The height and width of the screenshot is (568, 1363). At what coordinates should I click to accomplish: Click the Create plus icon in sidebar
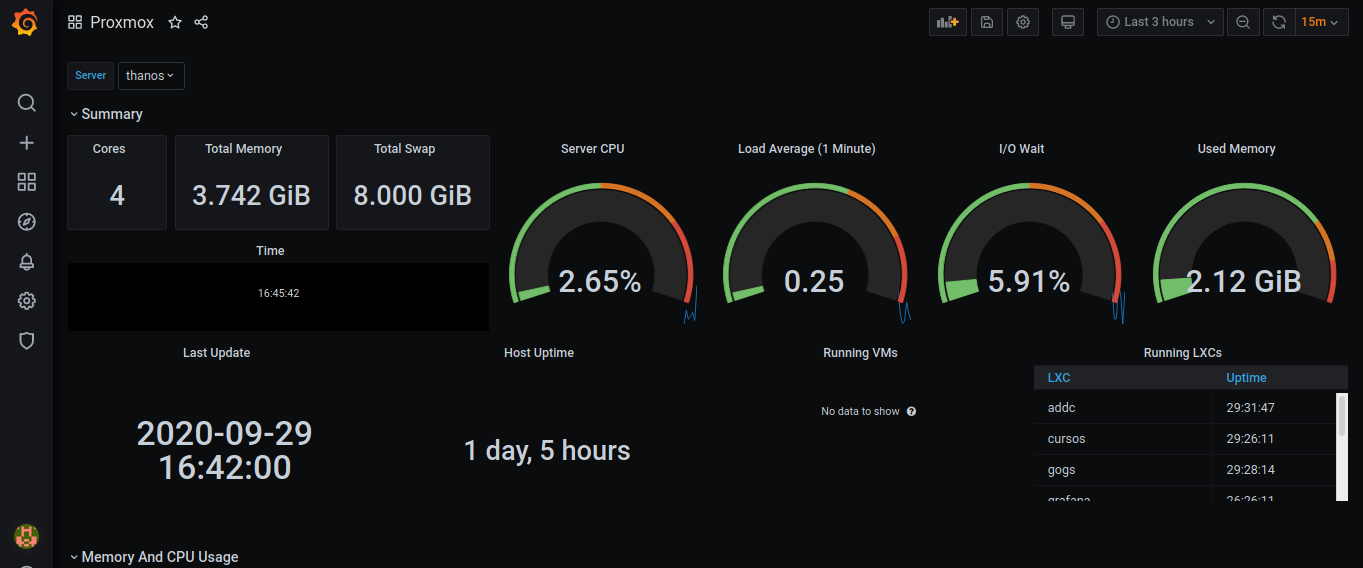[27, 143]
